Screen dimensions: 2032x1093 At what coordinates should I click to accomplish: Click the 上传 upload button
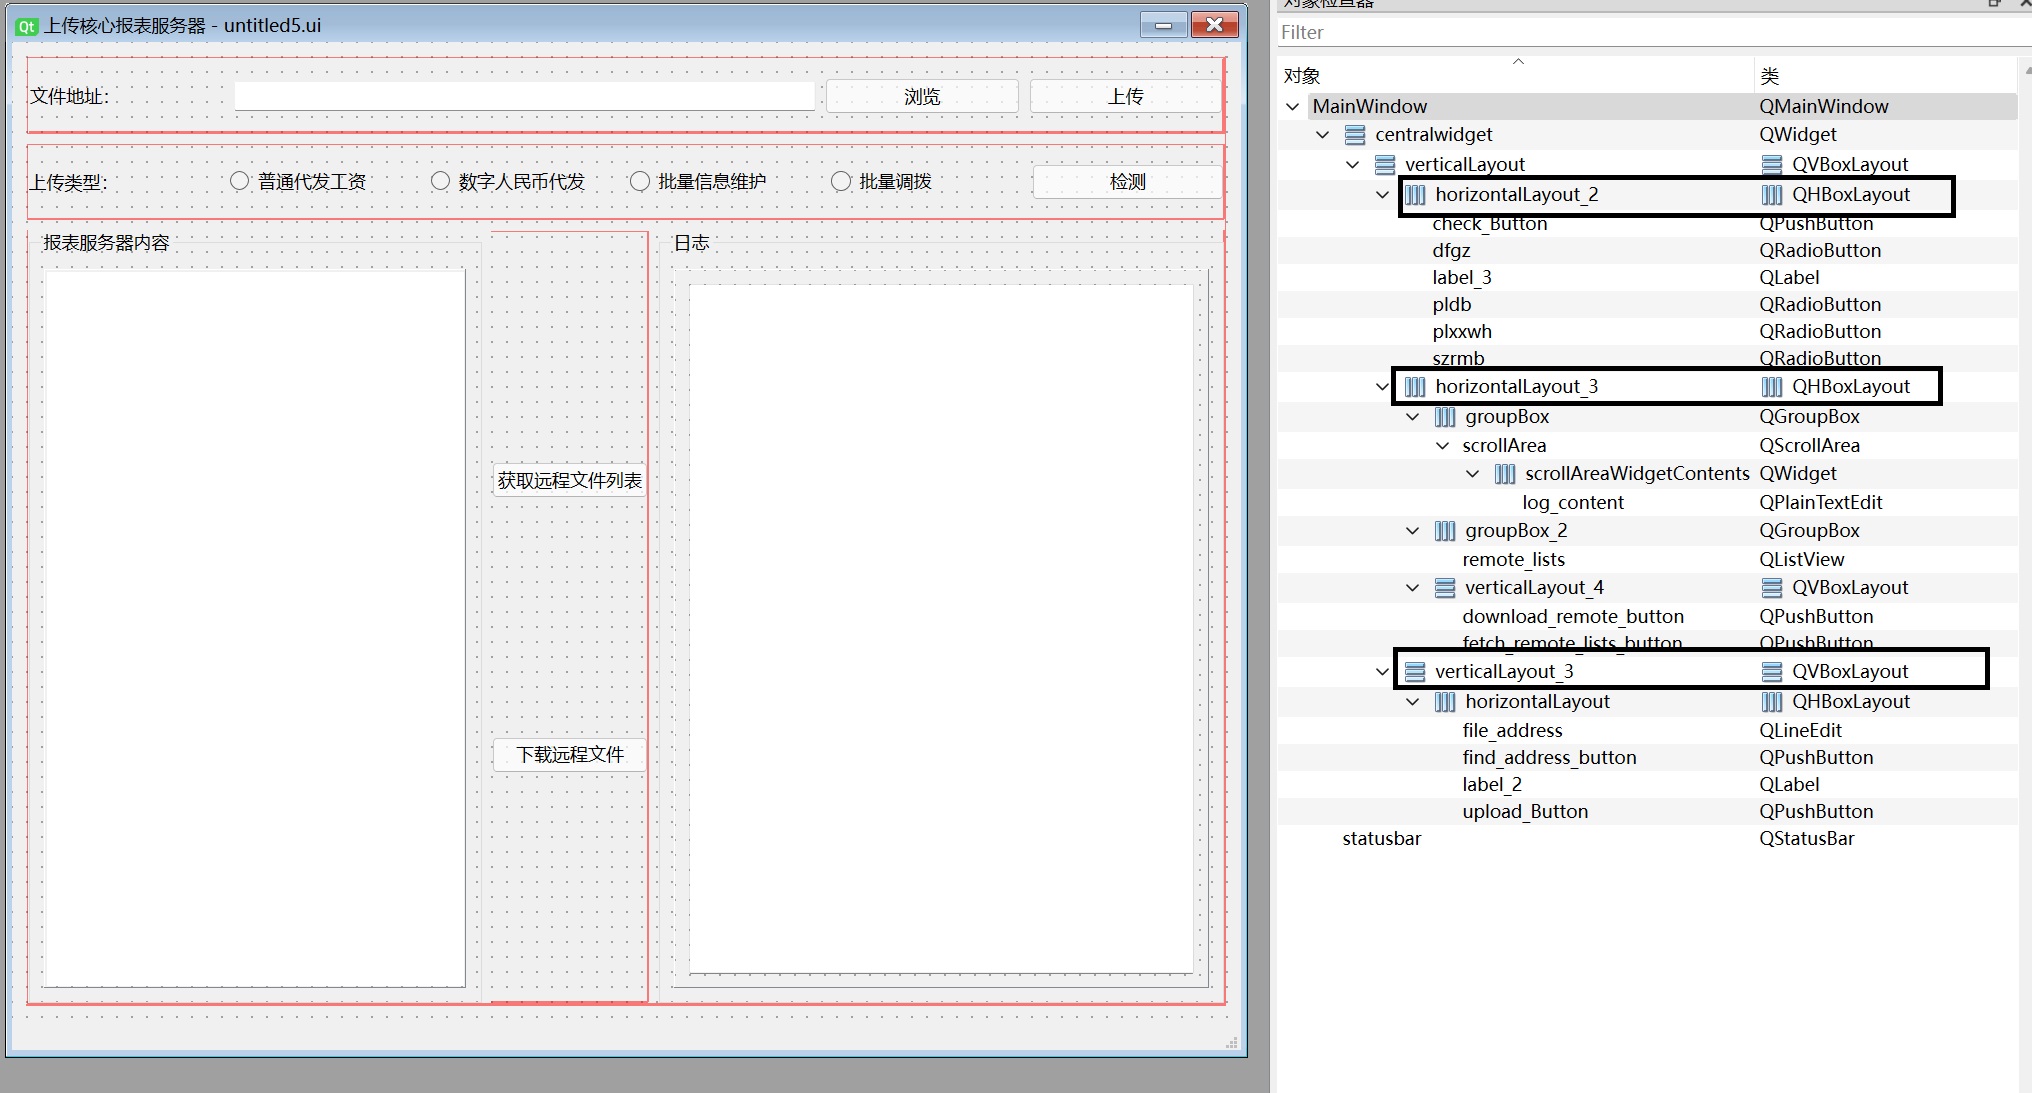(x=1125, y=97)
